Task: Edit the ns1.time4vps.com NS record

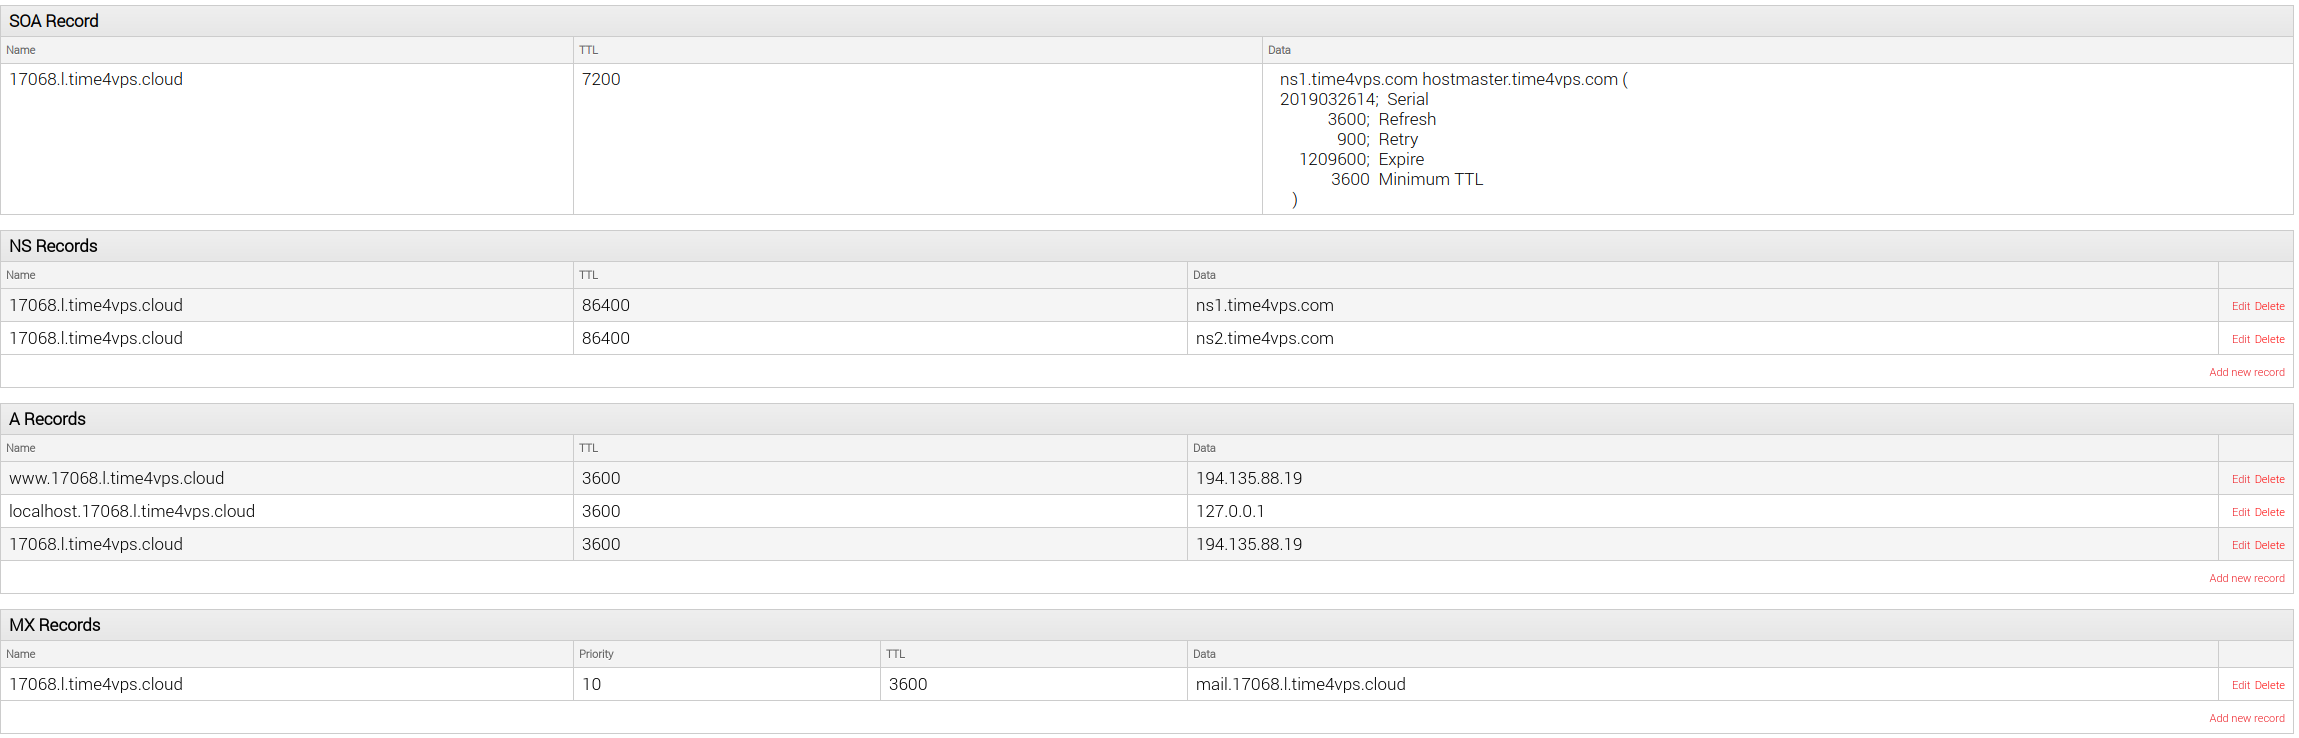Action: pos(2240,306)
